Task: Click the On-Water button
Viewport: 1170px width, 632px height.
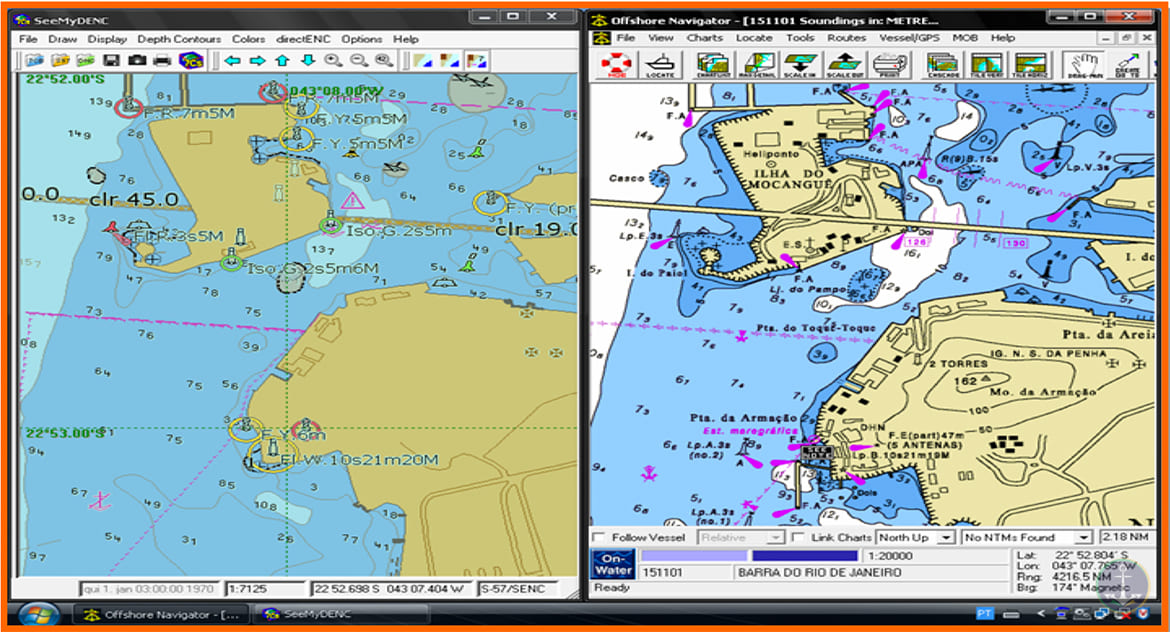Action: click(x=613, y=564)
